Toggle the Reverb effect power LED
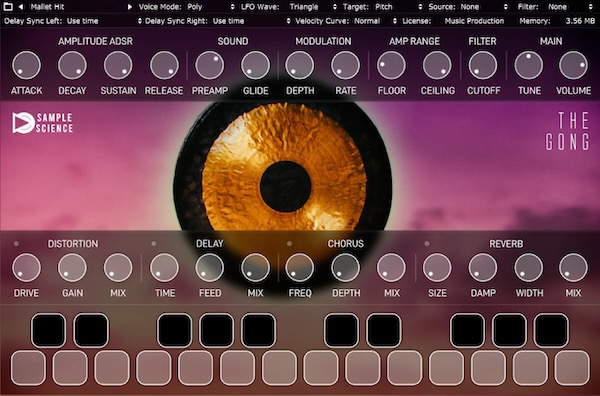 427,243
